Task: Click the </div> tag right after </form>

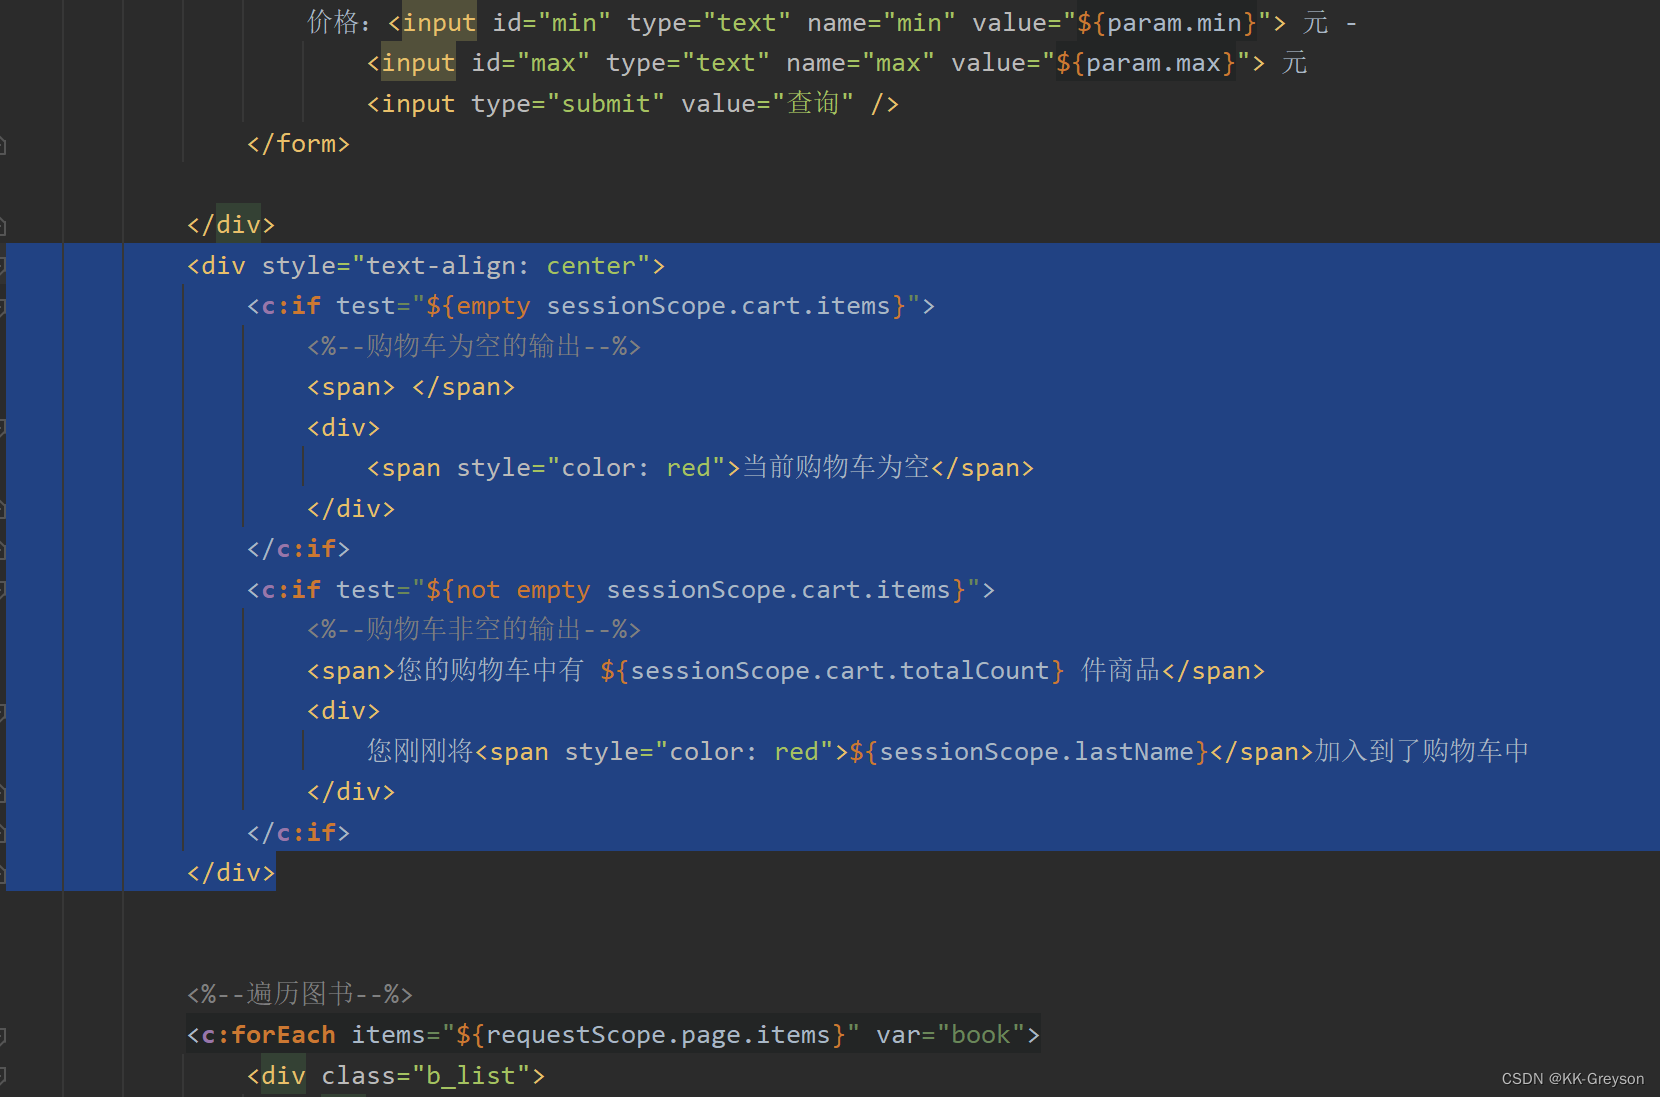Action: (x=230, y=225)
